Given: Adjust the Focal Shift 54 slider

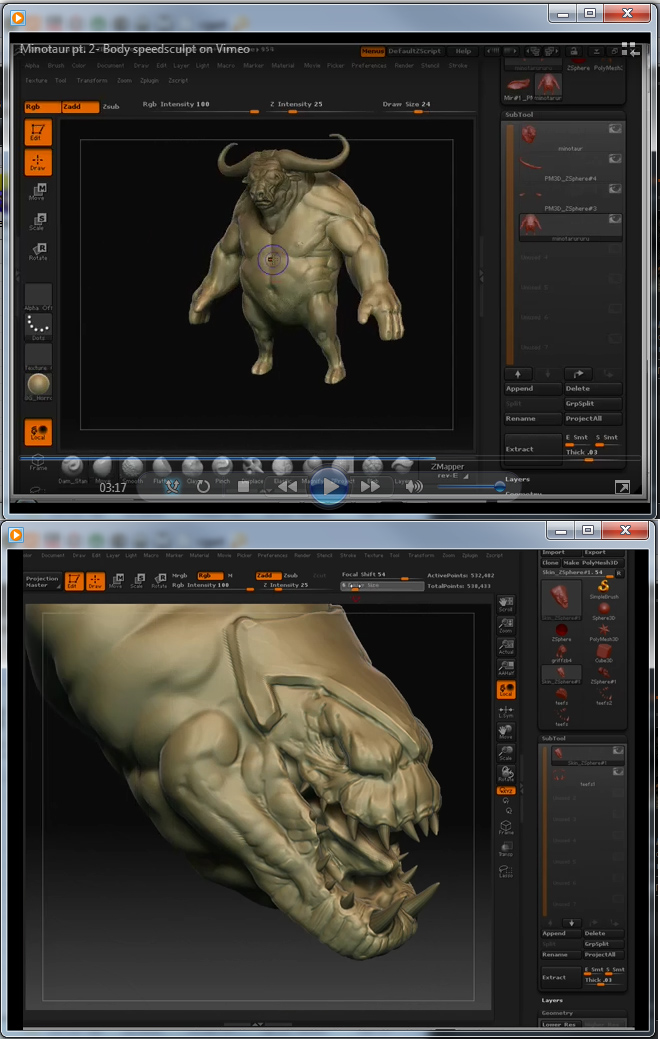Looking at the screenshot, I should 381,576.
